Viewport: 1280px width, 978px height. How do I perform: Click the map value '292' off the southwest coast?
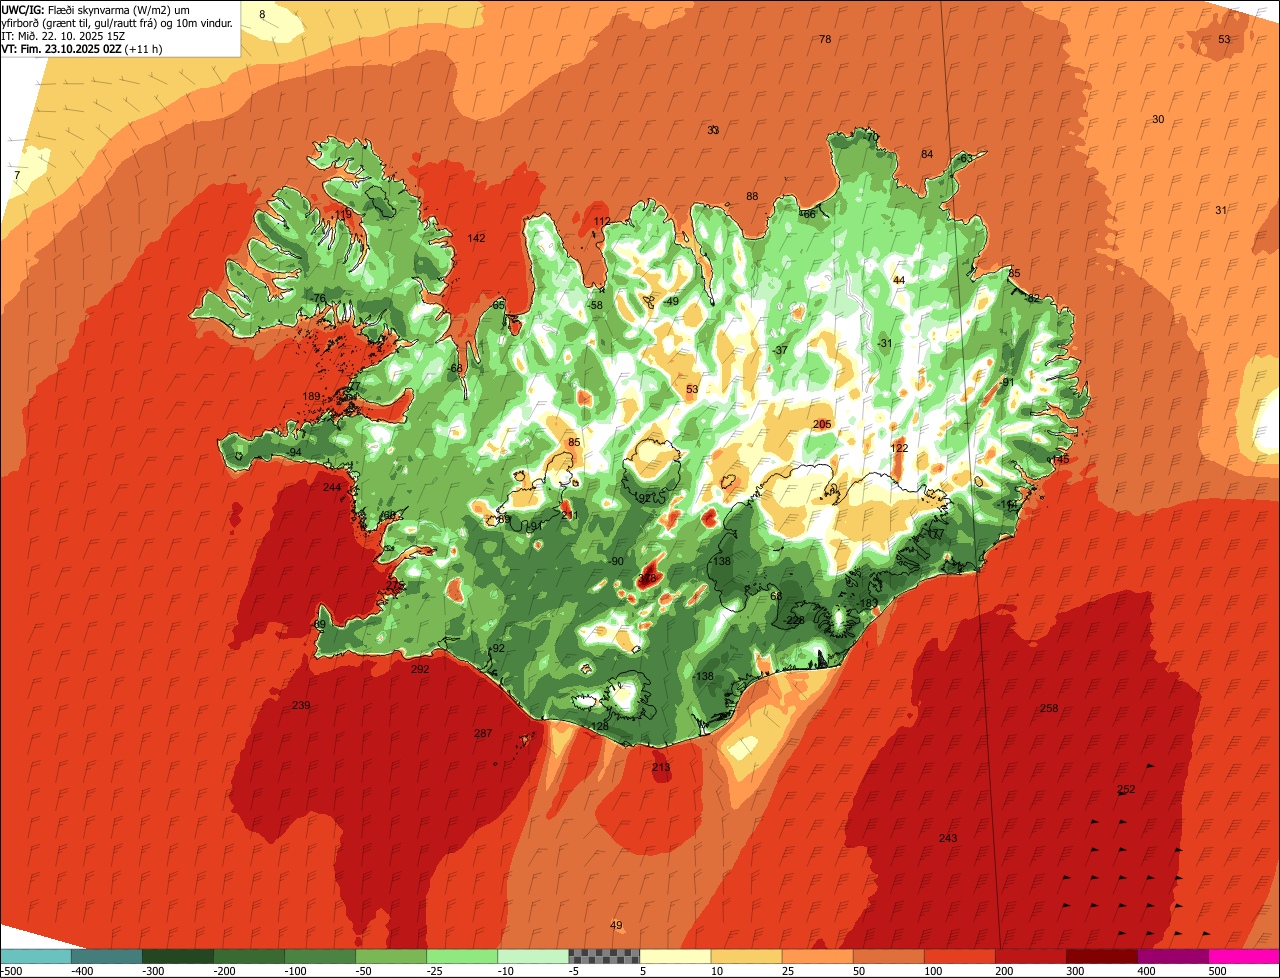(x=420, y=669)
